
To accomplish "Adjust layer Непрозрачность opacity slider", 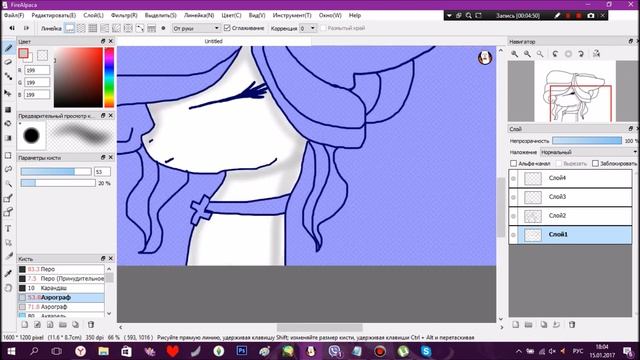I will pos(587,140).
